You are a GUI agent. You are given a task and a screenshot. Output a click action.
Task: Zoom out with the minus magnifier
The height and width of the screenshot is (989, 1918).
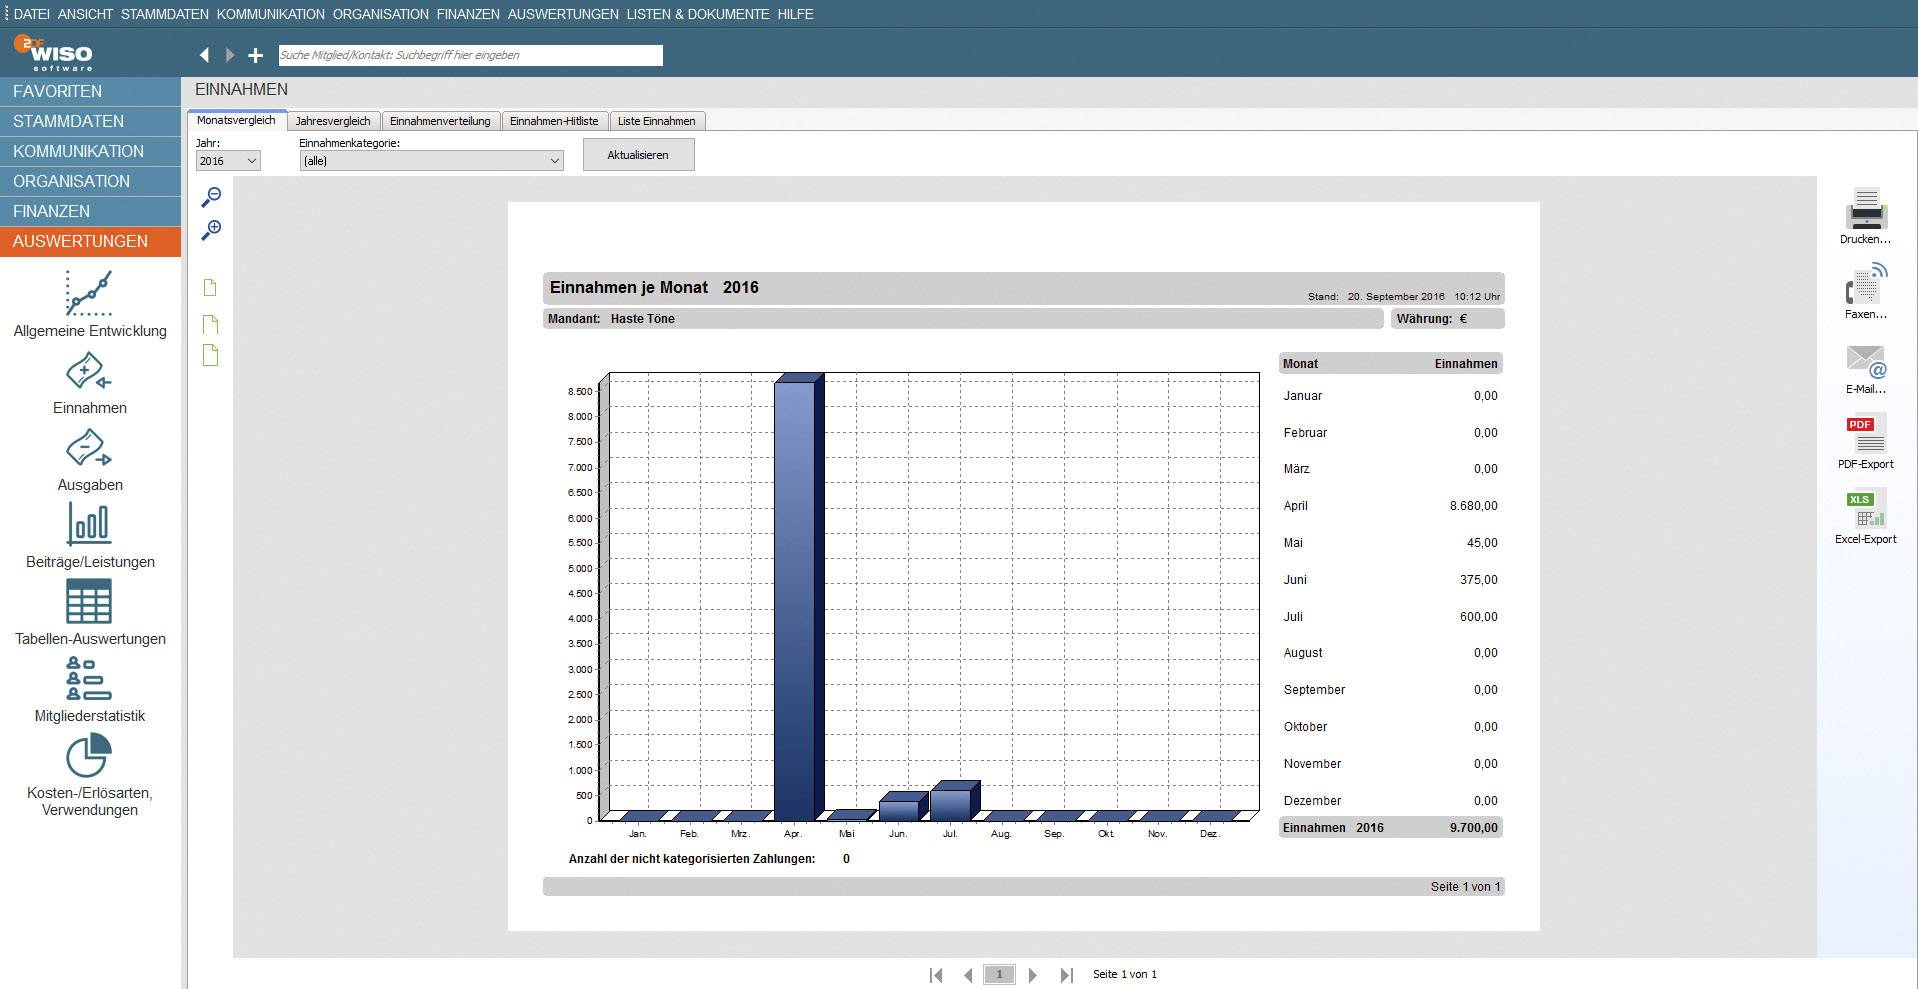click(211, 196)
